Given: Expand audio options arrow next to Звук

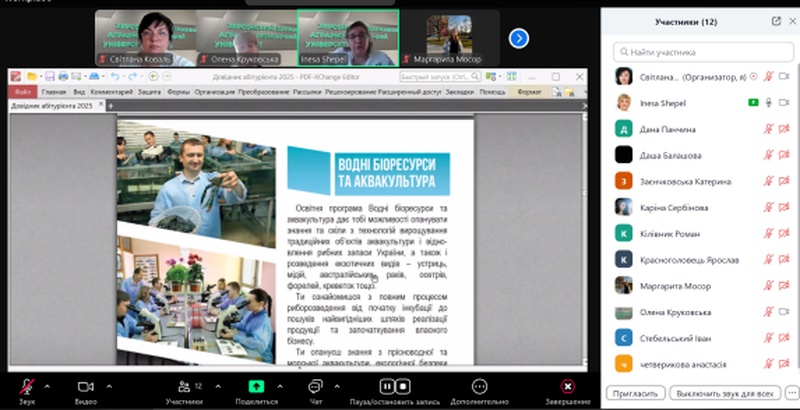Looking at the screenshot, I should click(47, 387).
